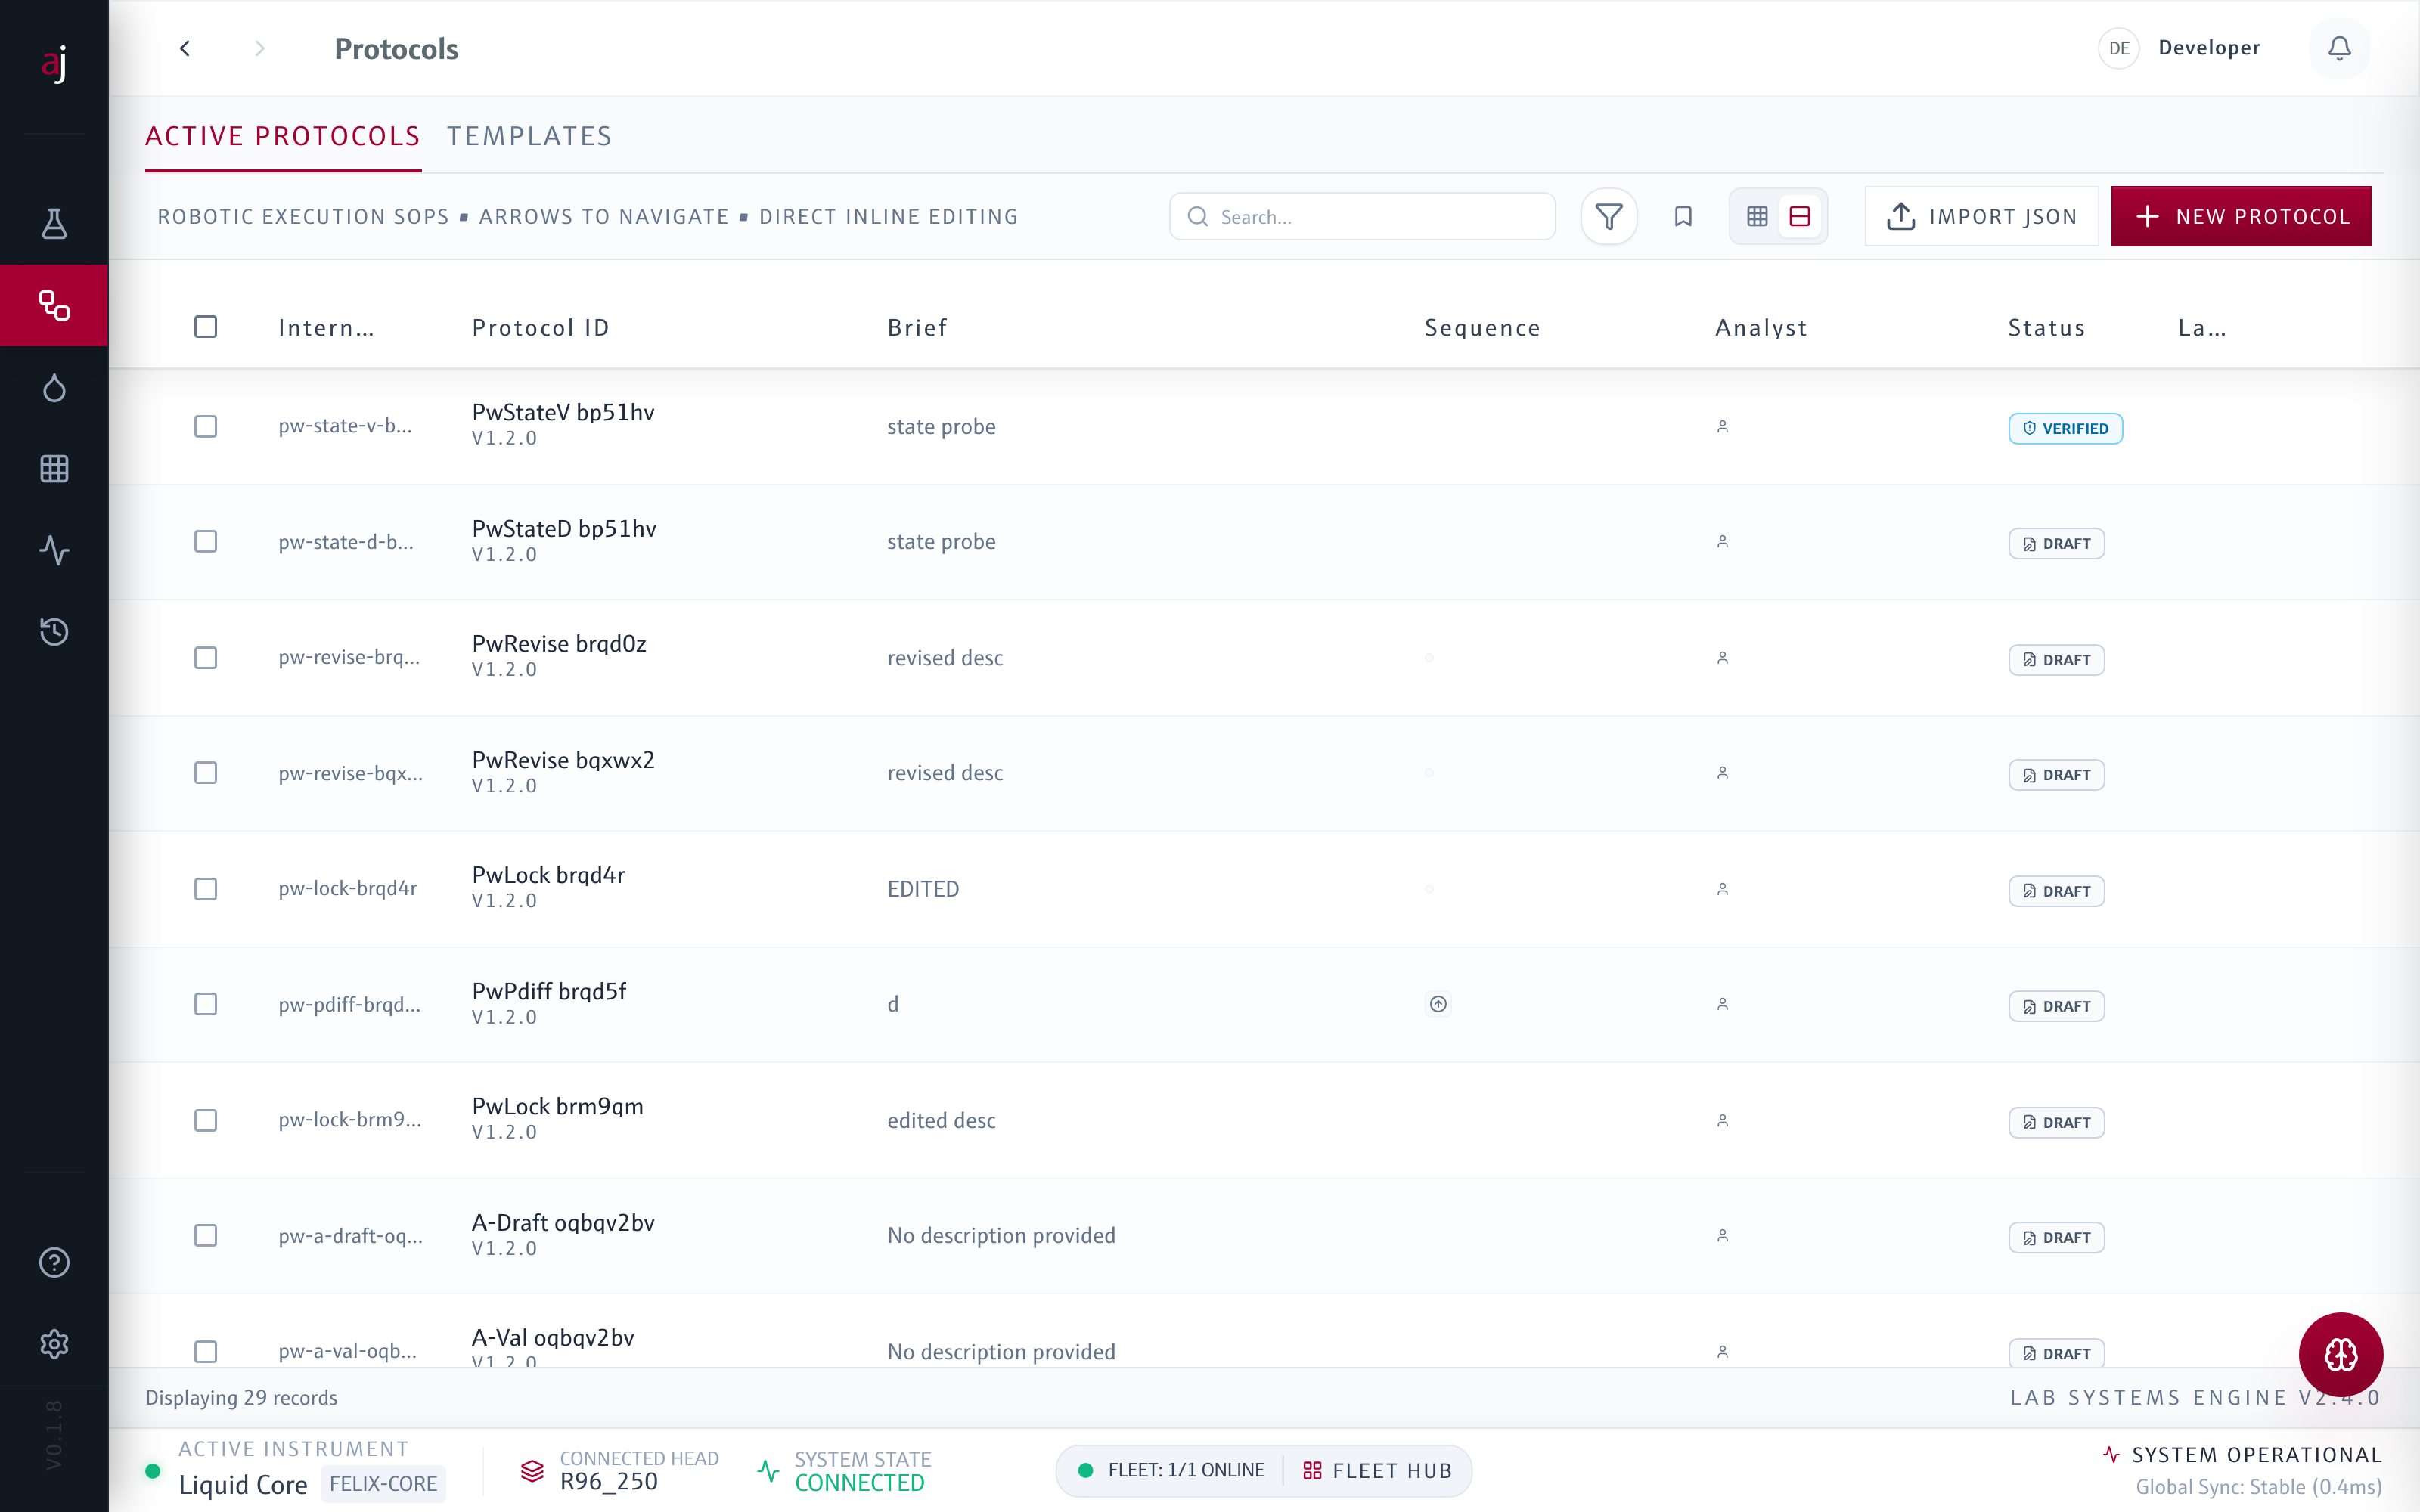Open the Developer user name
Screen dimensions: 2420x1512
pyautogui.click(x=2209, y=48)
